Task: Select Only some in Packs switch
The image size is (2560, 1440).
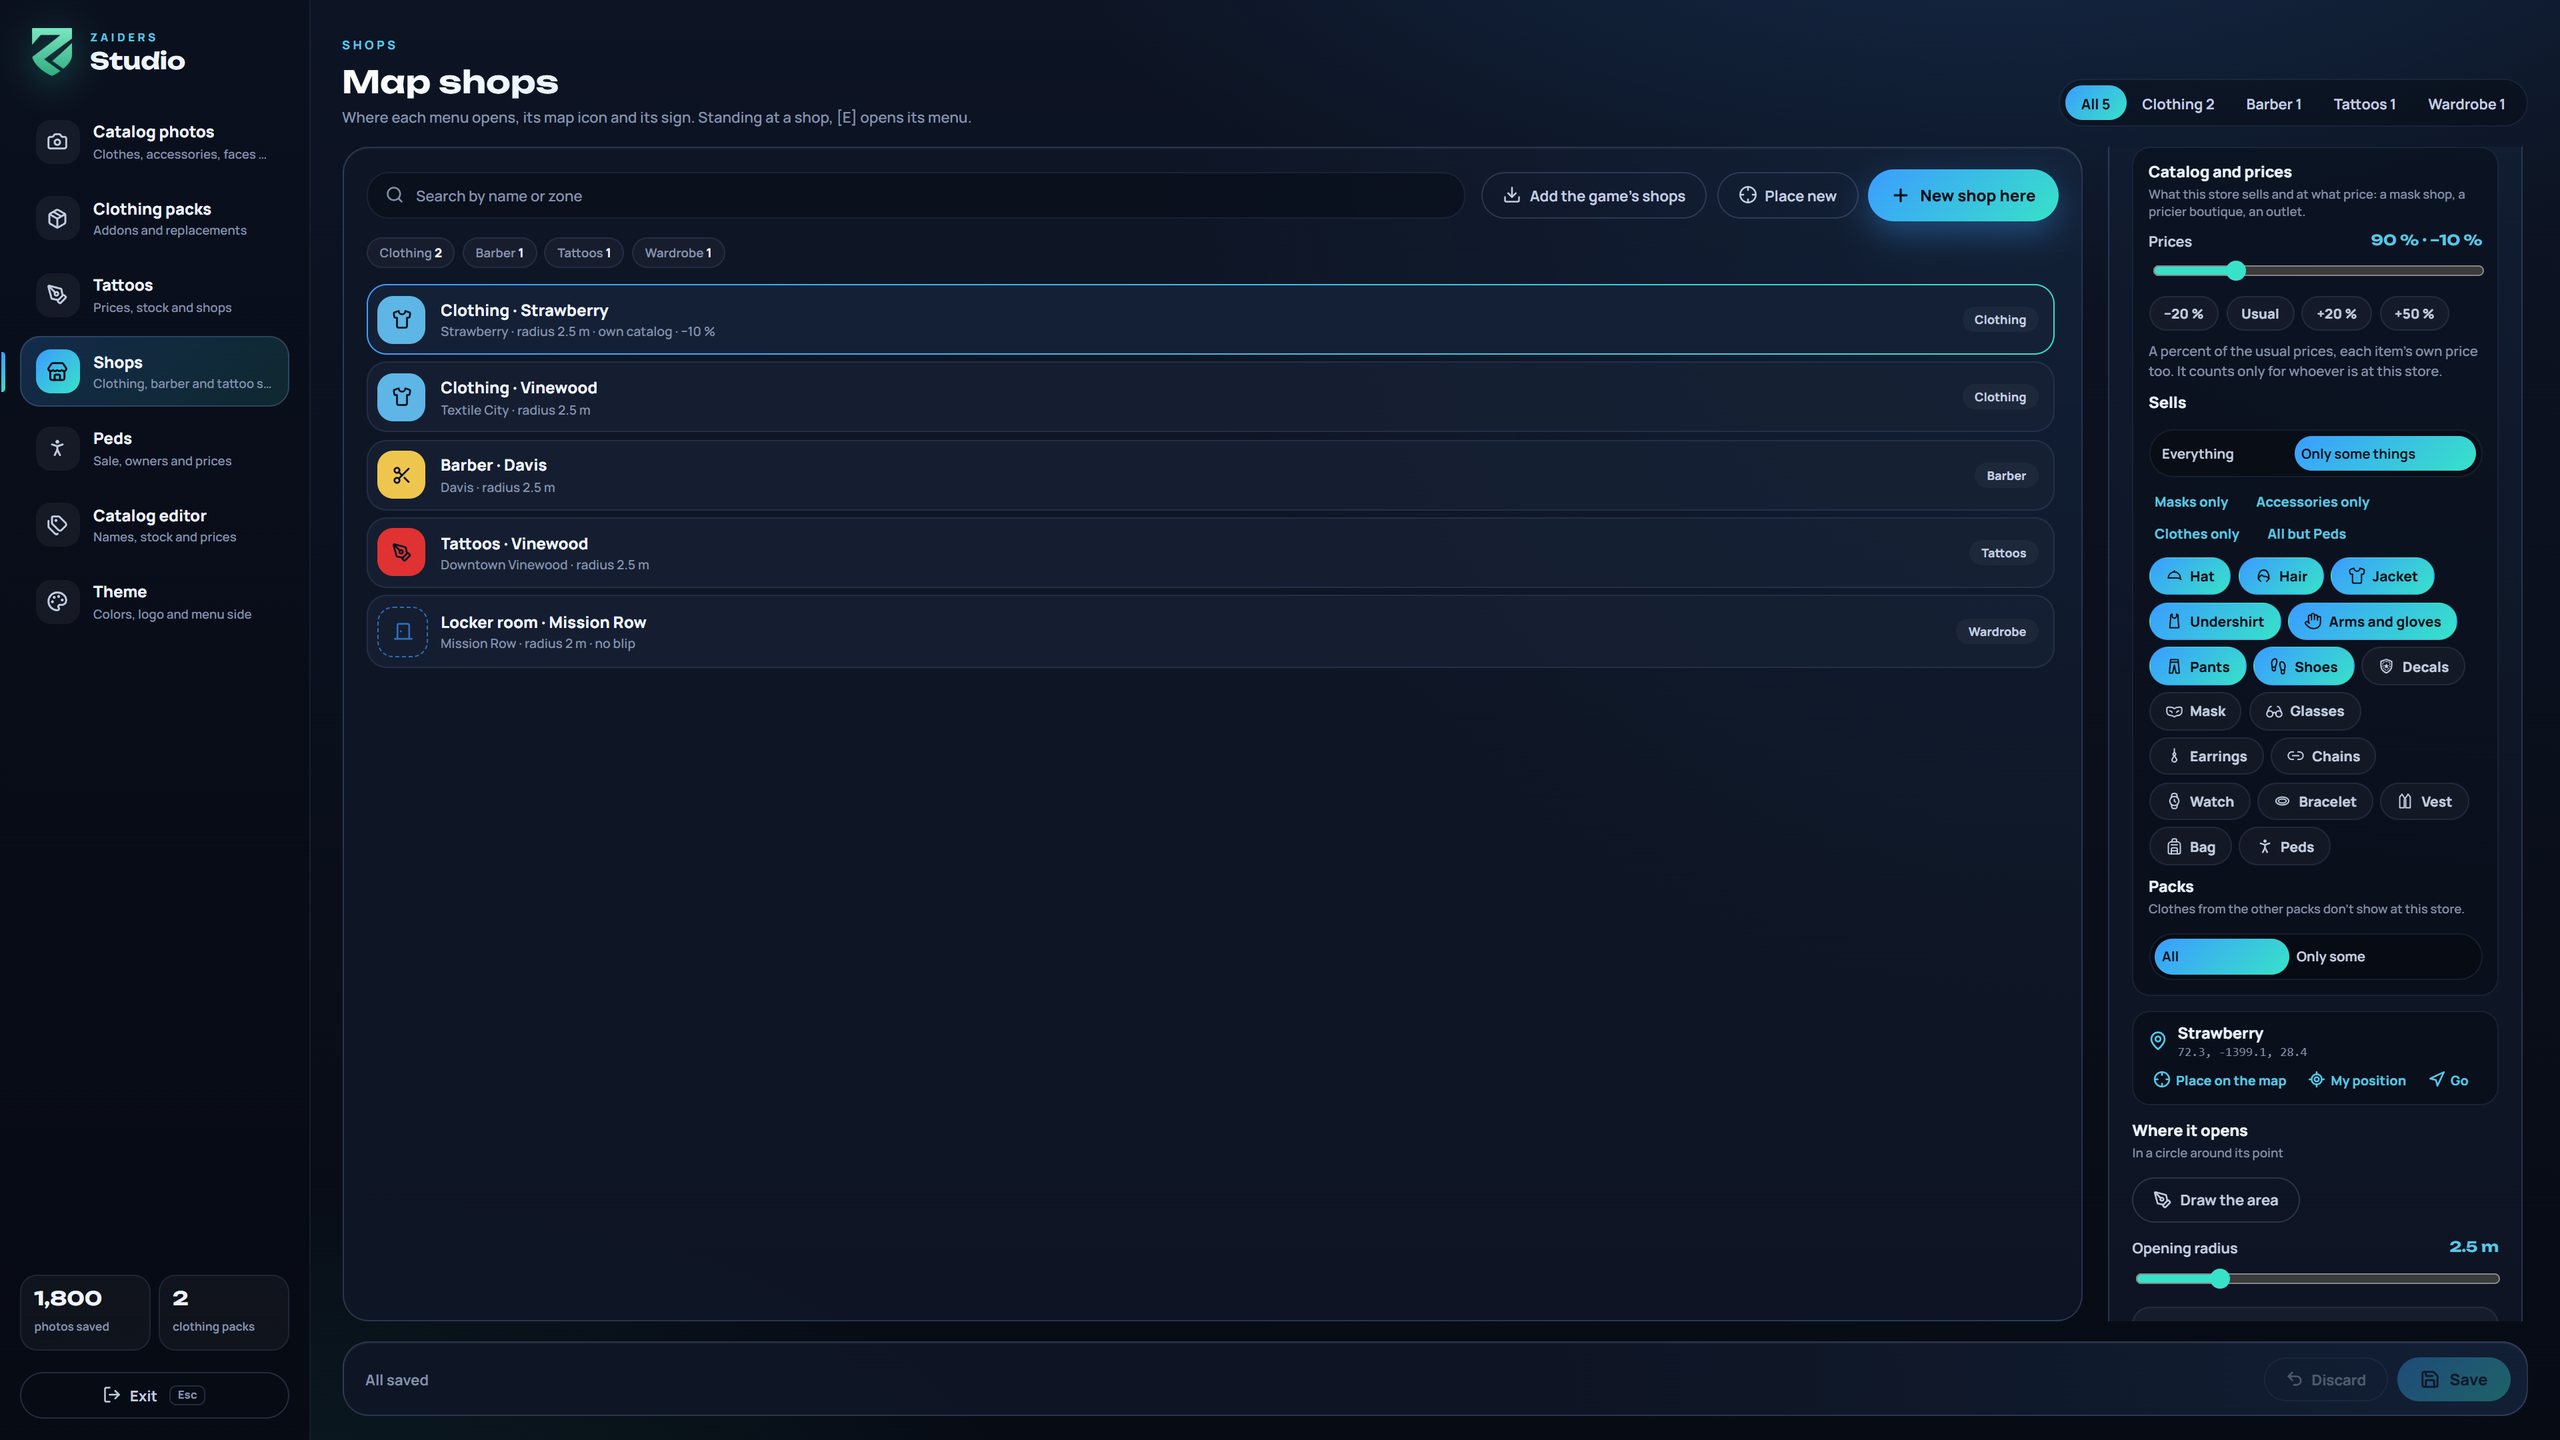Action: point(2383,957)
